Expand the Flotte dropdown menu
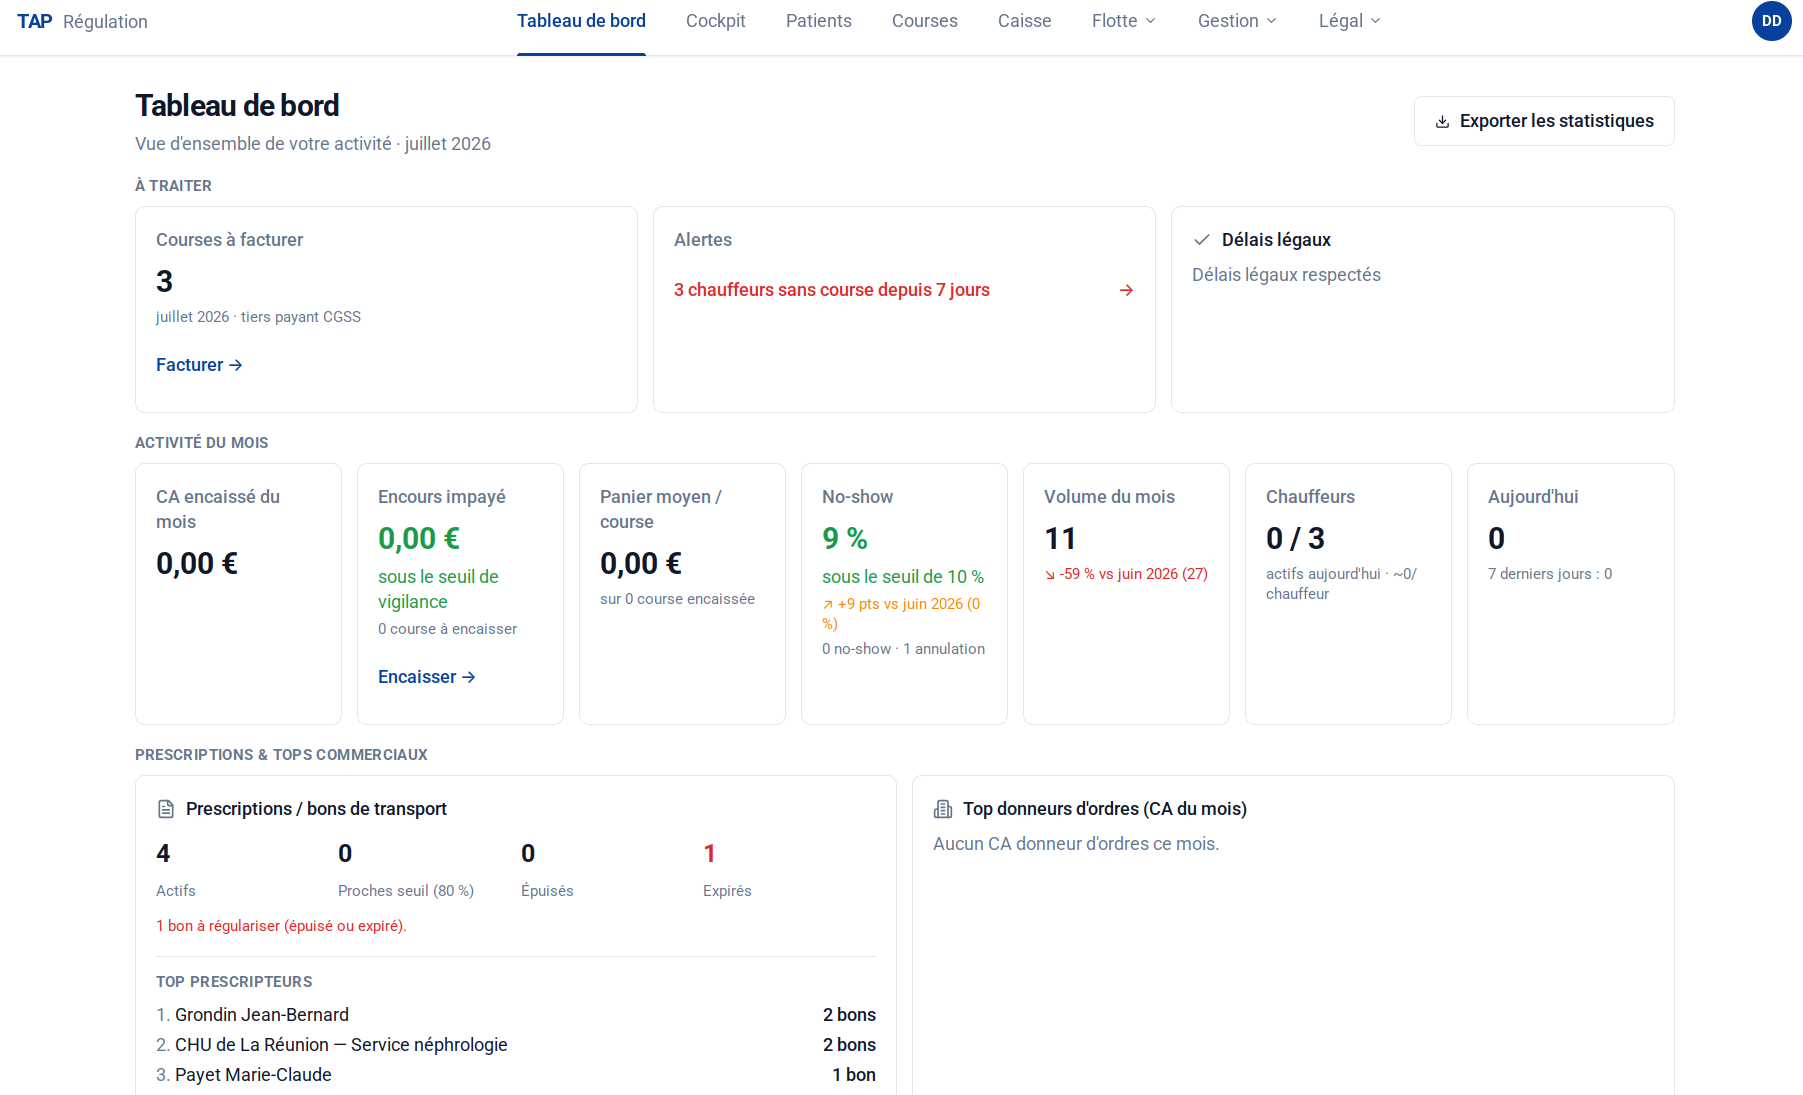Image resolution: width=1803 pixels, height=1095 pixels. click(x=1124, y=21)
